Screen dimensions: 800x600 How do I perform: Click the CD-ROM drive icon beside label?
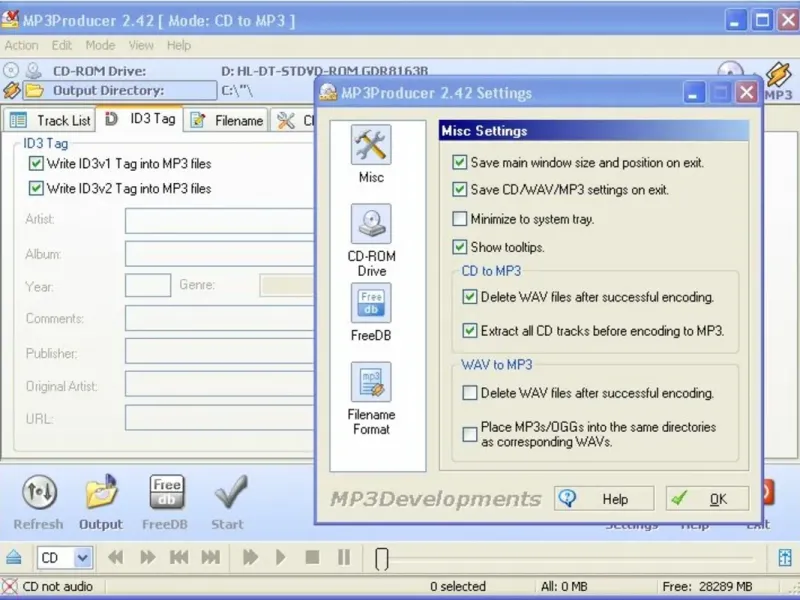click(x=34, y=70)
